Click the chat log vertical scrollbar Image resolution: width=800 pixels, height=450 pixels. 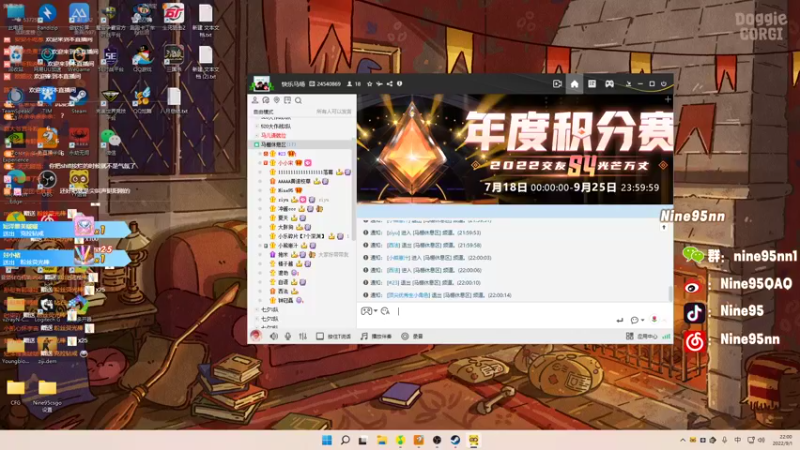670,293
